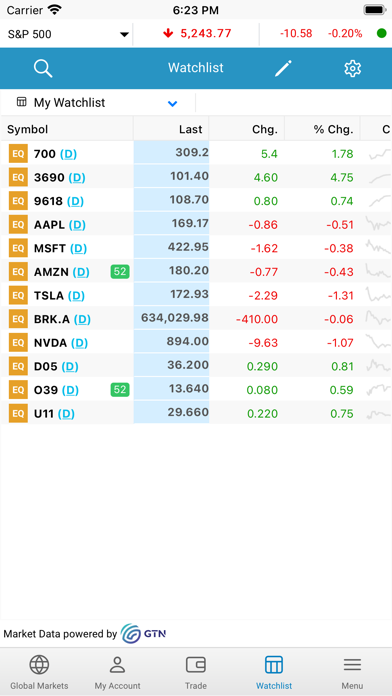The width and height of the screenshot is (392, 696).
Task: Open the 9618 sparkline chart
Action: pyautogui.click(x=380, y=200)
